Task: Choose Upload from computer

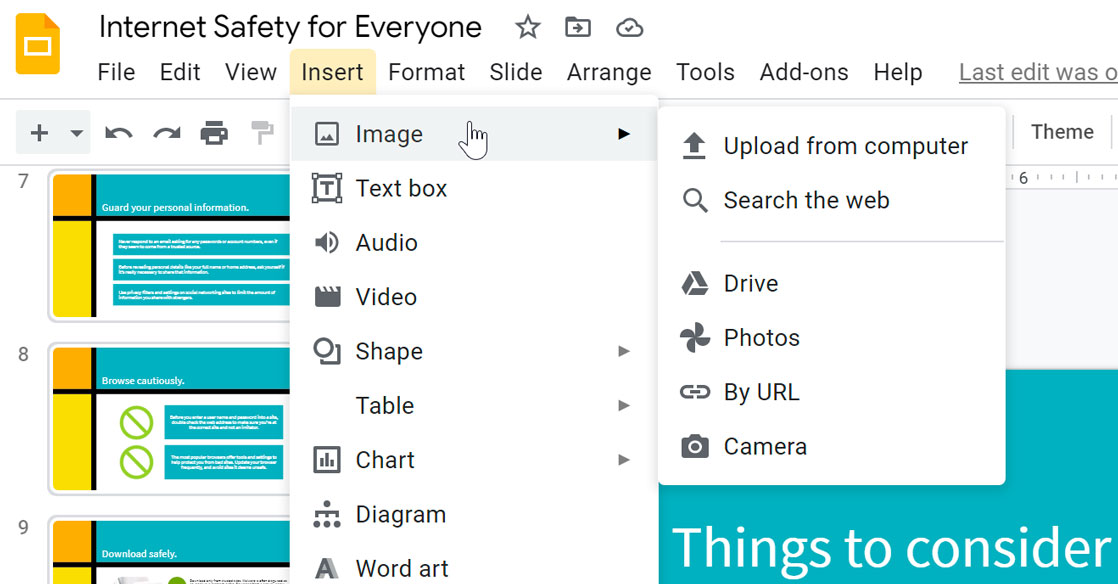Action: (846, 145)
